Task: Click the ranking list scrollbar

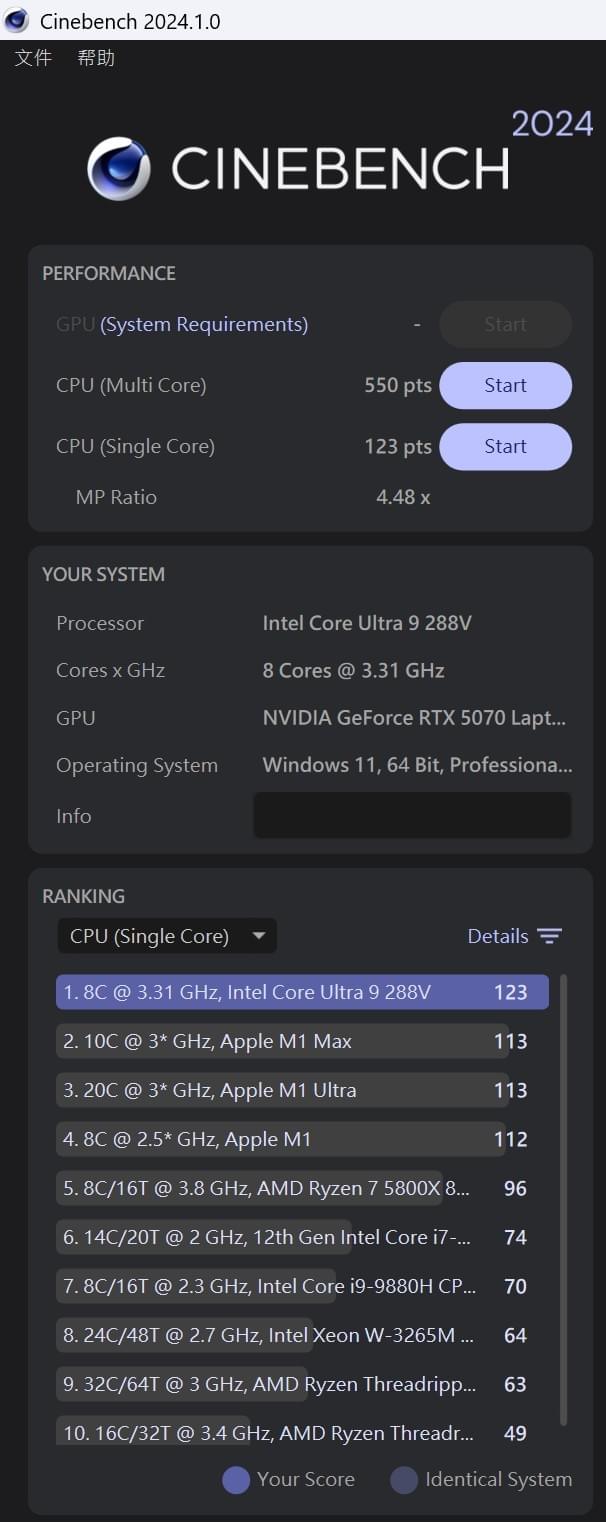Action: tap(564, 1199)
